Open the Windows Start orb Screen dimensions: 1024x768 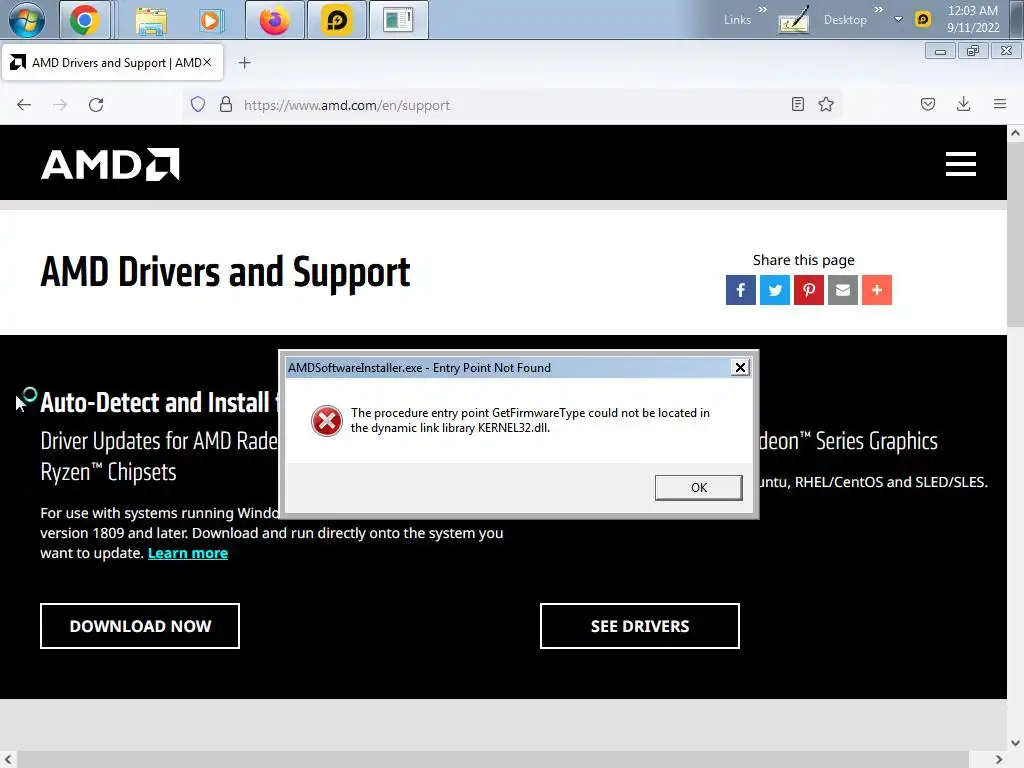coord(27,20)
